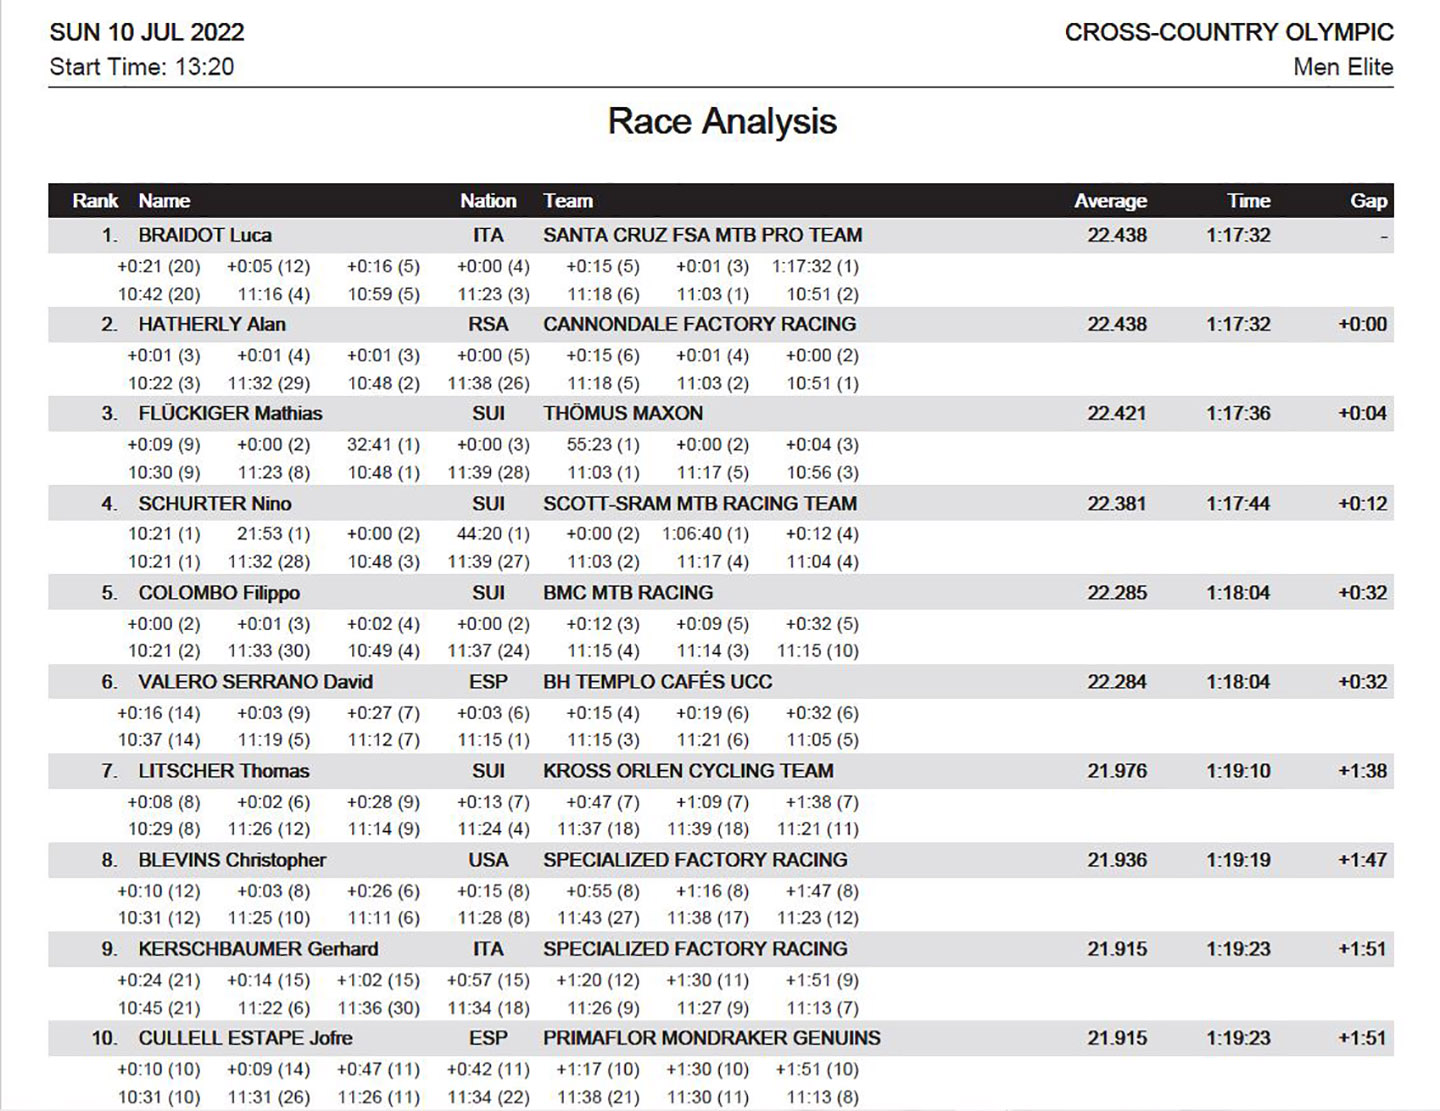The image size is (1440, 1111).
Task: Click rider name VALERO SERRANO David
Action: pyautogui.click(x=255, y=682)
